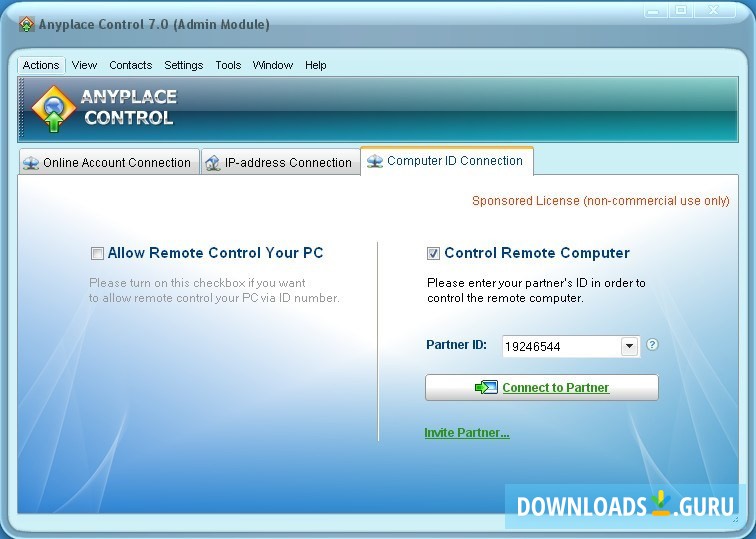The width and height of the screenshot is (756, 539).
Task: Open the Window menu
Action: 272,65
